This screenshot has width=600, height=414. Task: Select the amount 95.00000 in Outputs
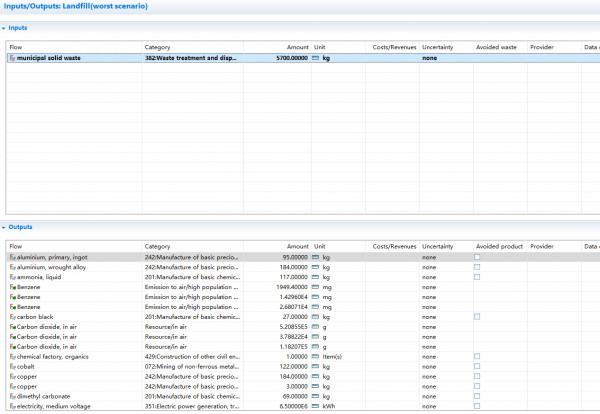click(295, 257)
